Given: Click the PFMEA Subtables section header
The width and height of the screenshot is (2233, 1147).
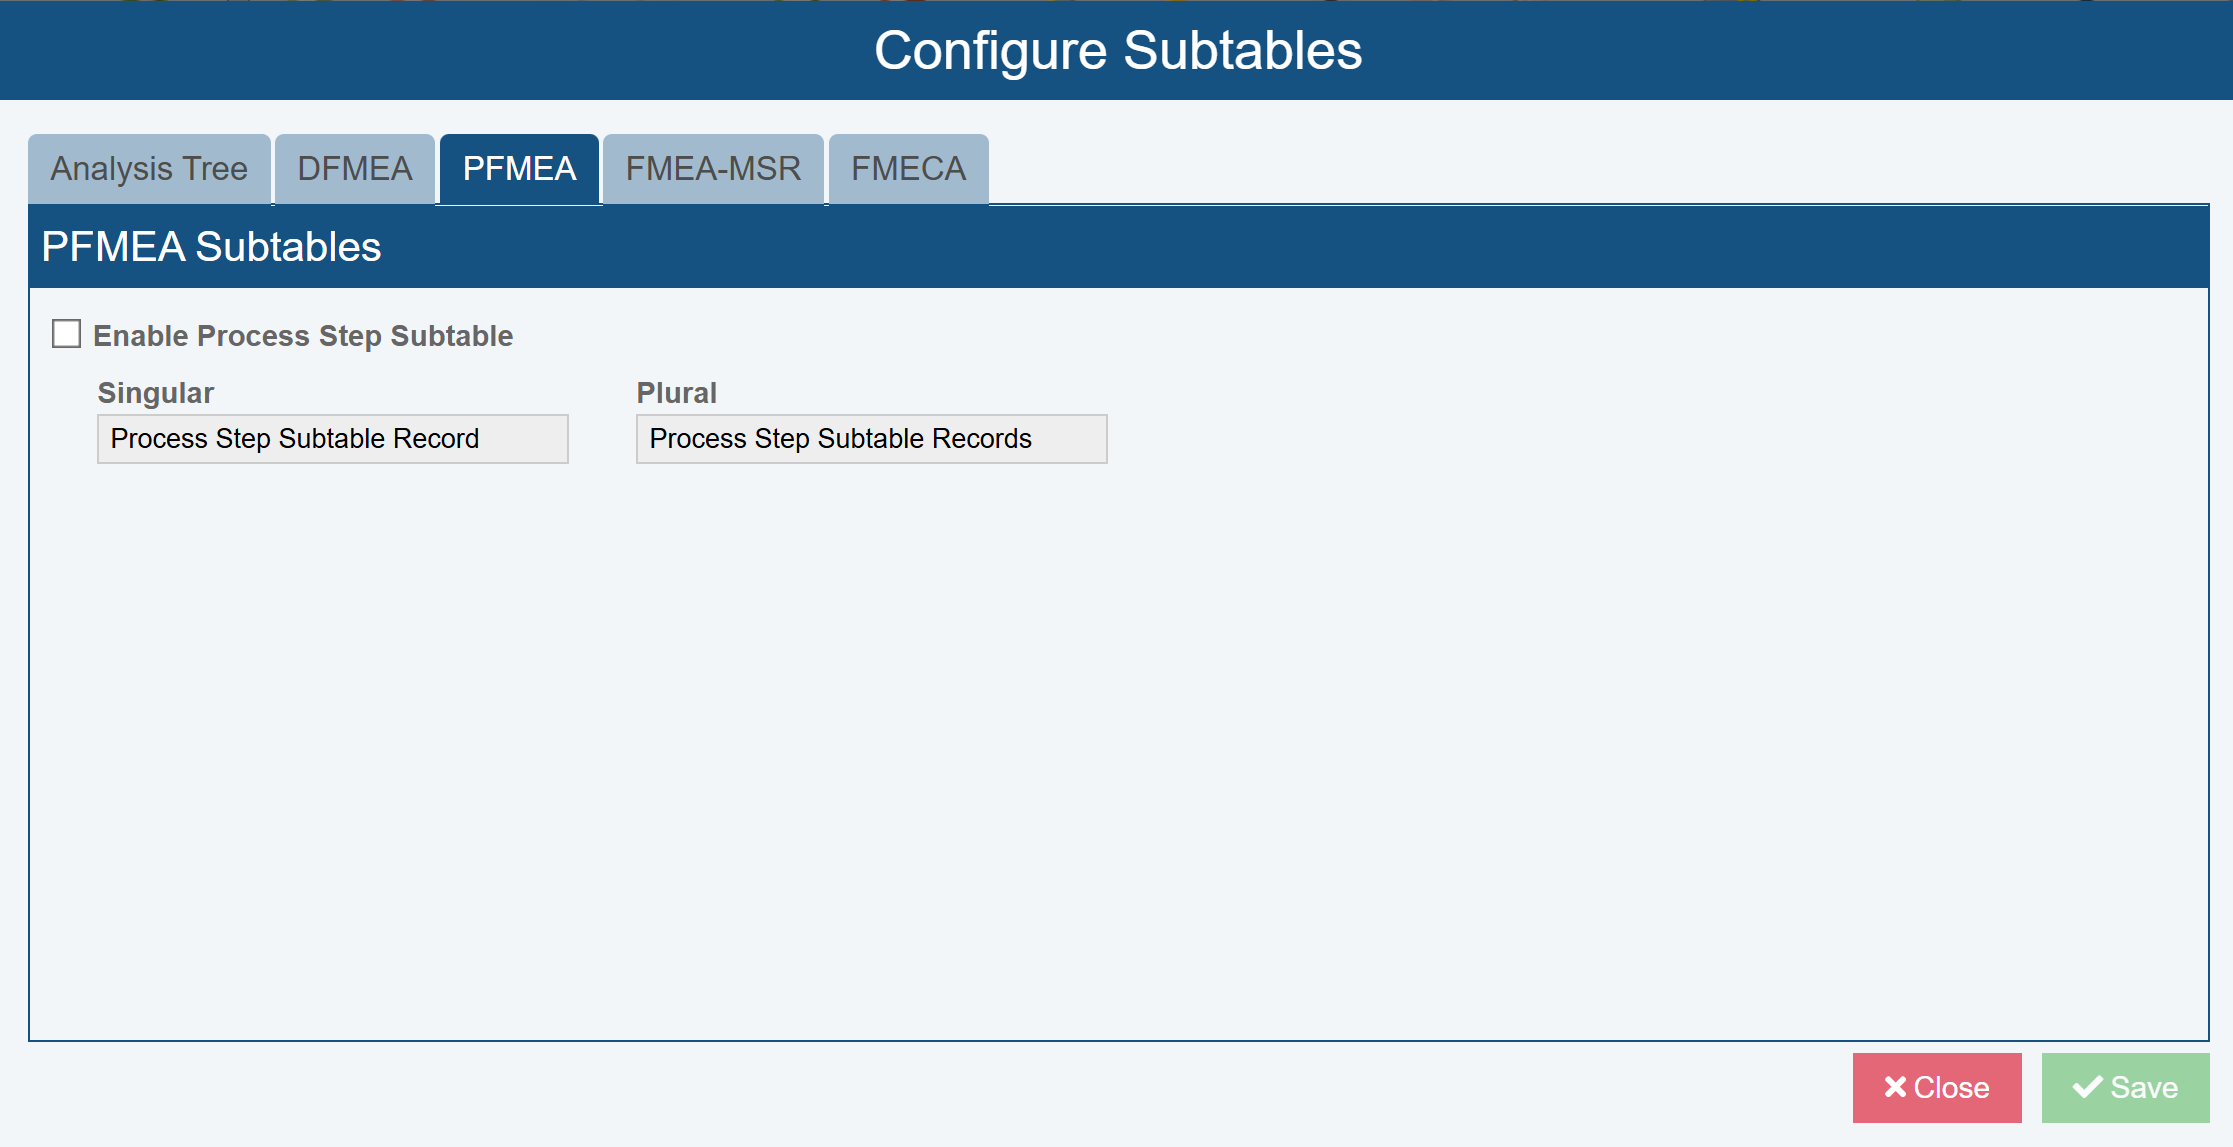Looking at the screenshot, I should pos(211,247).
